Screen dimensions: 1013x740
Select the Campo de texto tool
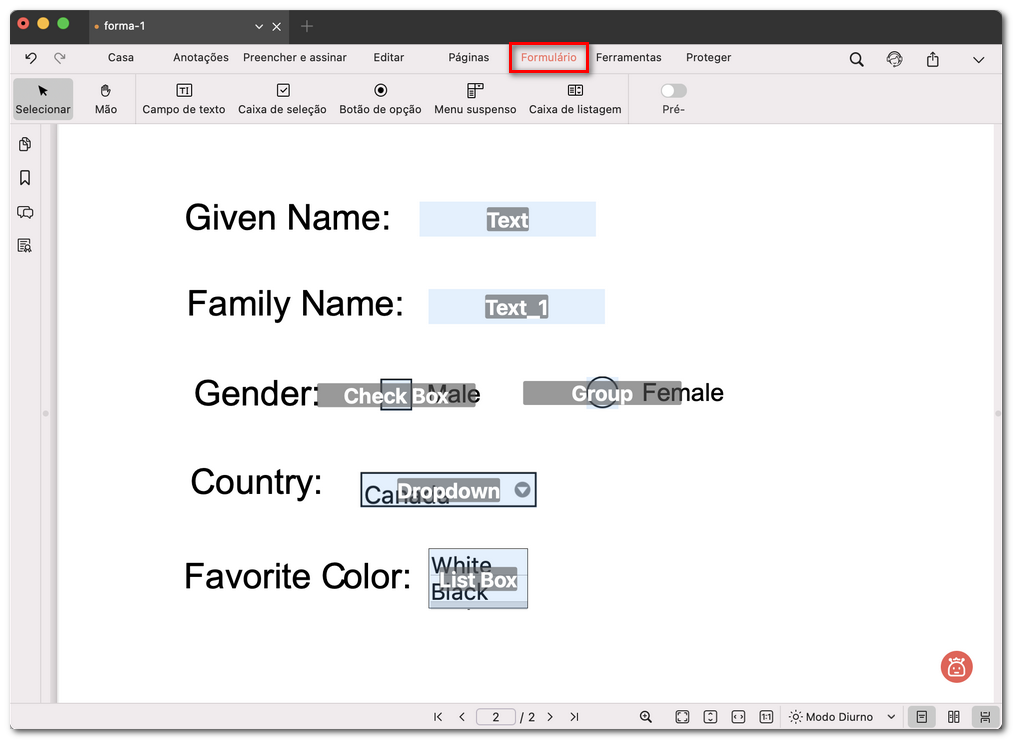click(184, 98)
